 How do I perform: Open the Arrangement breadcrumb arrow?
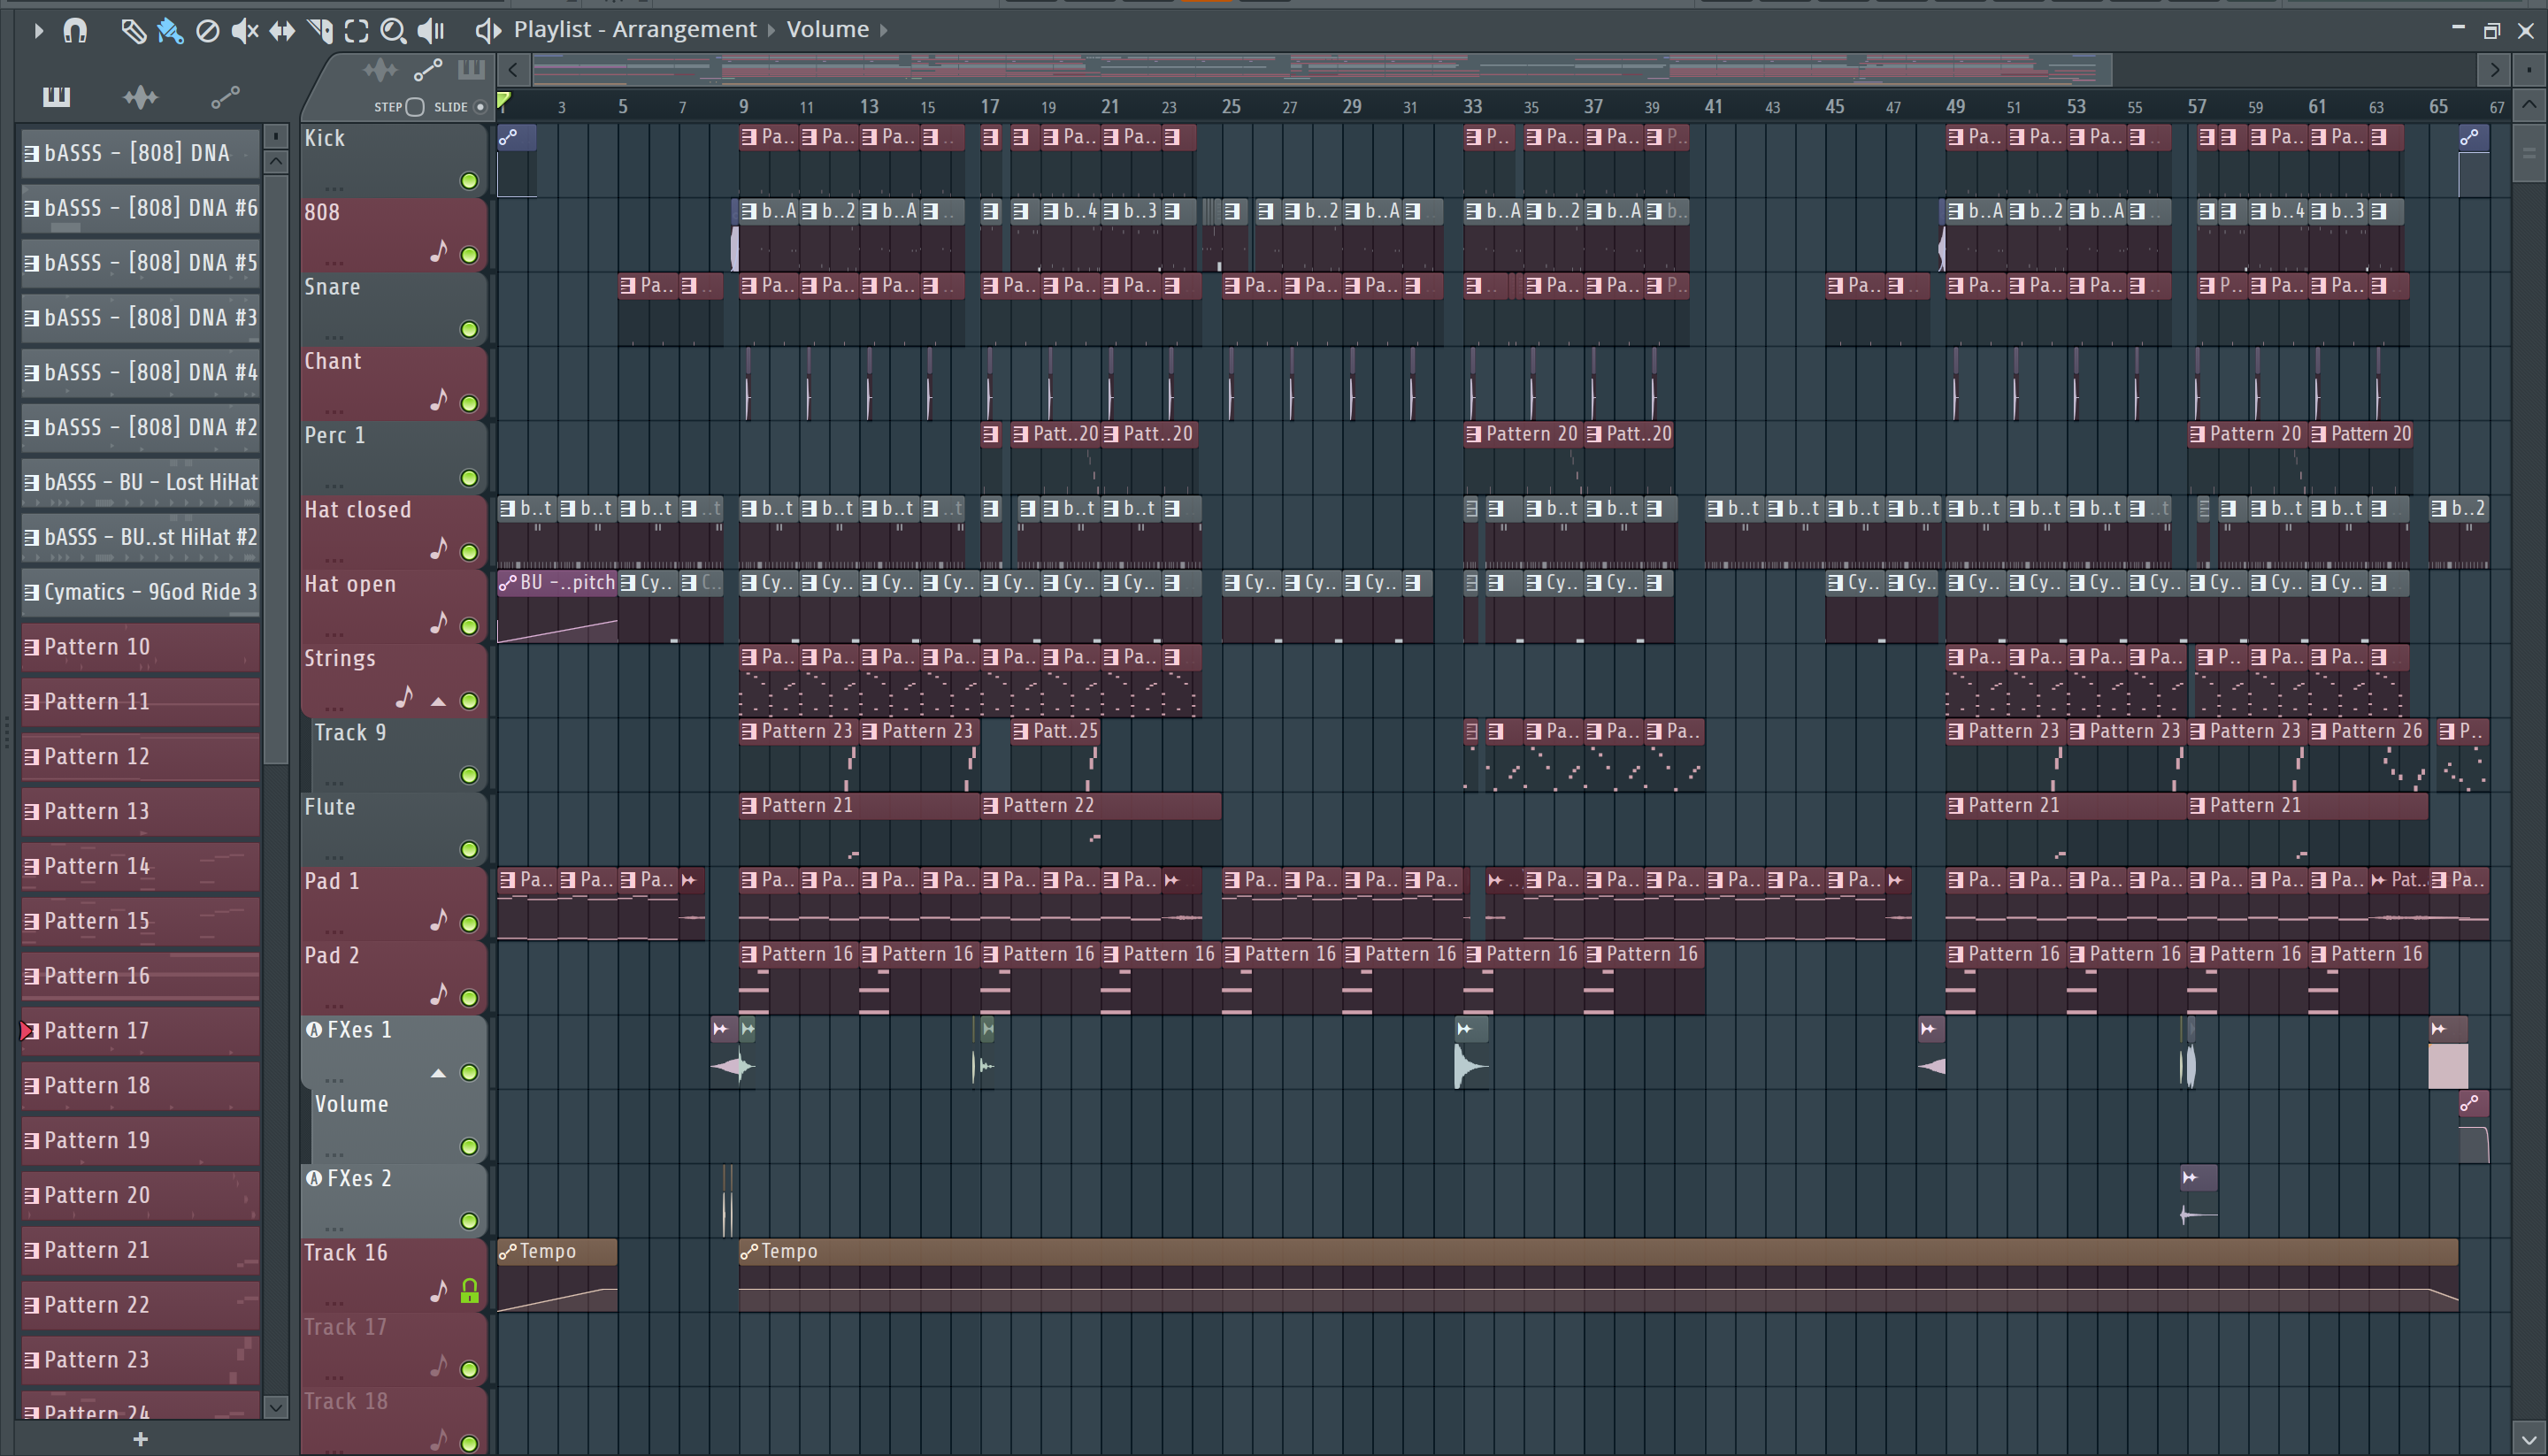tap(771, 31)
